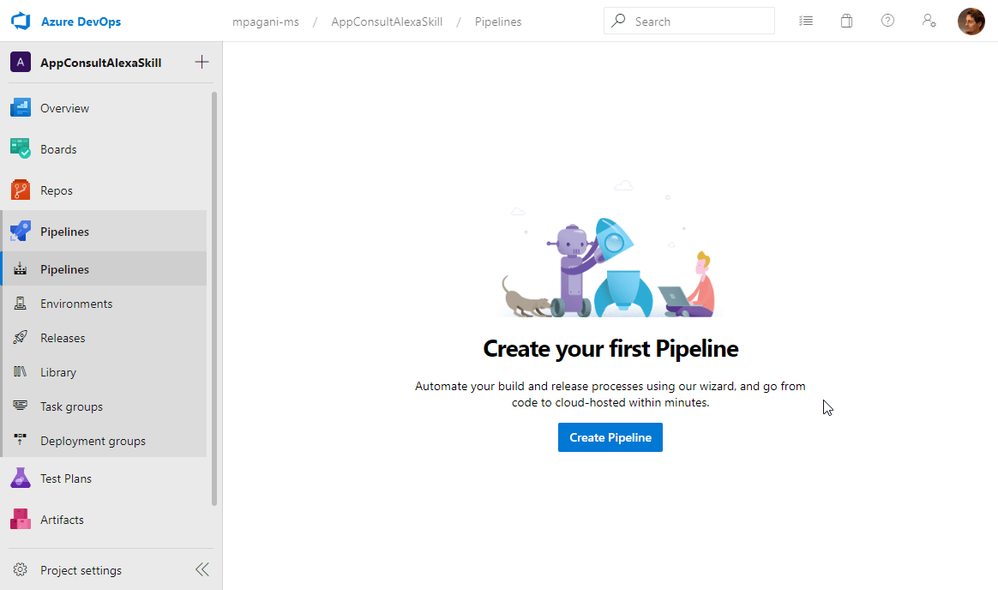Click the Task groups icon
Viewport: 998px width, 590px height.
[x=20, y=405]
